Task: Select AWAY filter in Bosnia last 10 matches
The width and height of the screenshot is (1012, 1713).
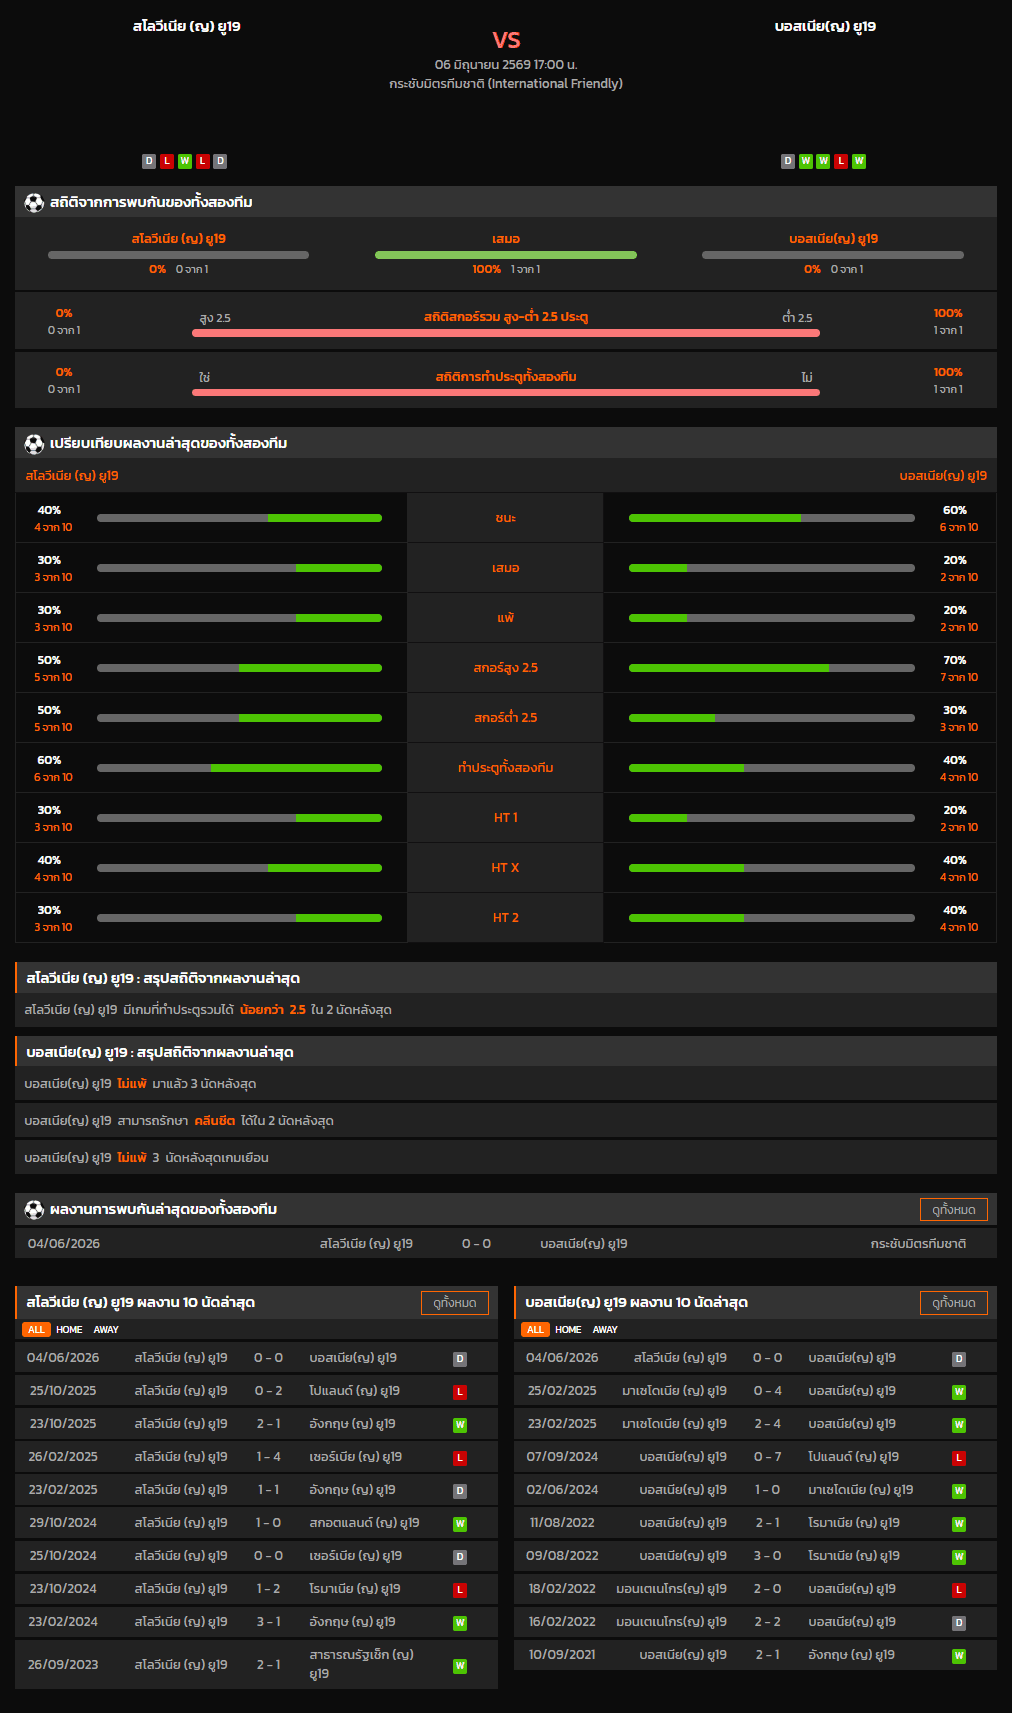Action: point(605,1330)
